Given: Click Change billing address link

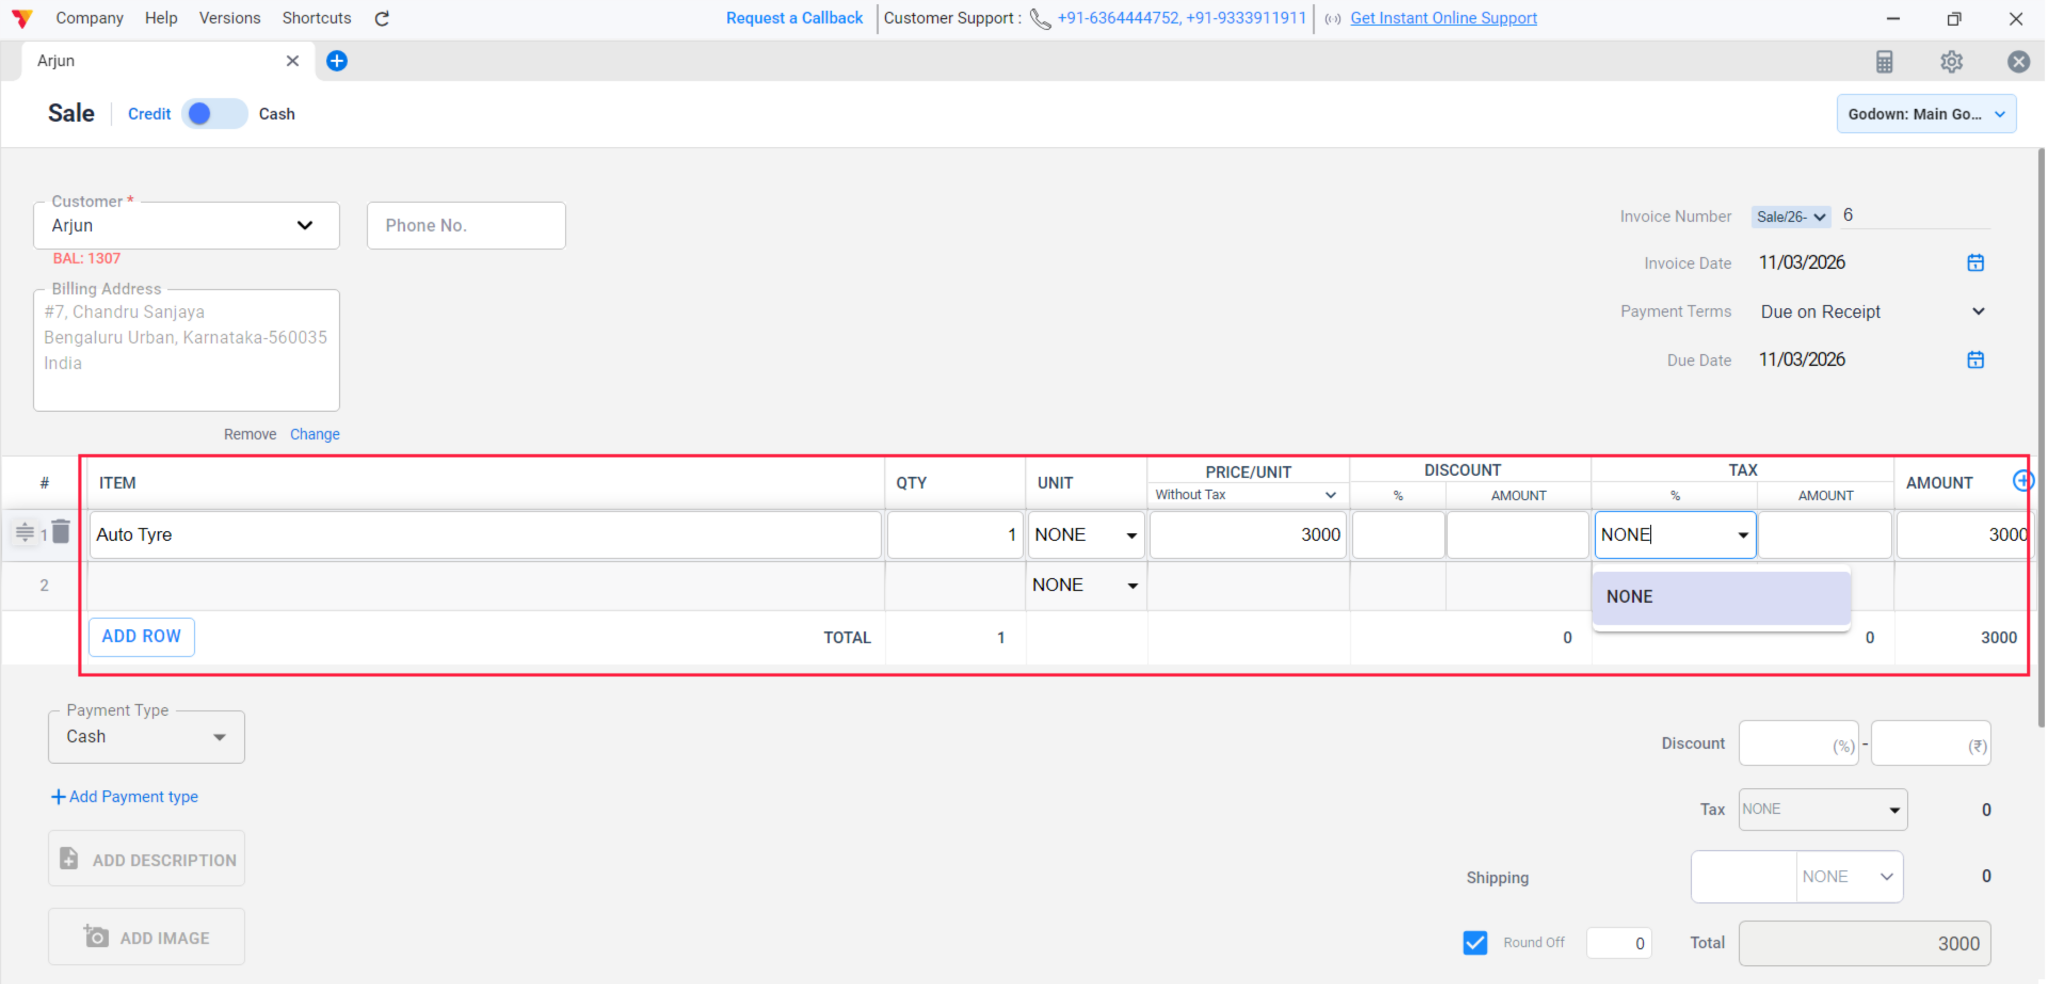Looking at the screenshot, I should point(315,434).
